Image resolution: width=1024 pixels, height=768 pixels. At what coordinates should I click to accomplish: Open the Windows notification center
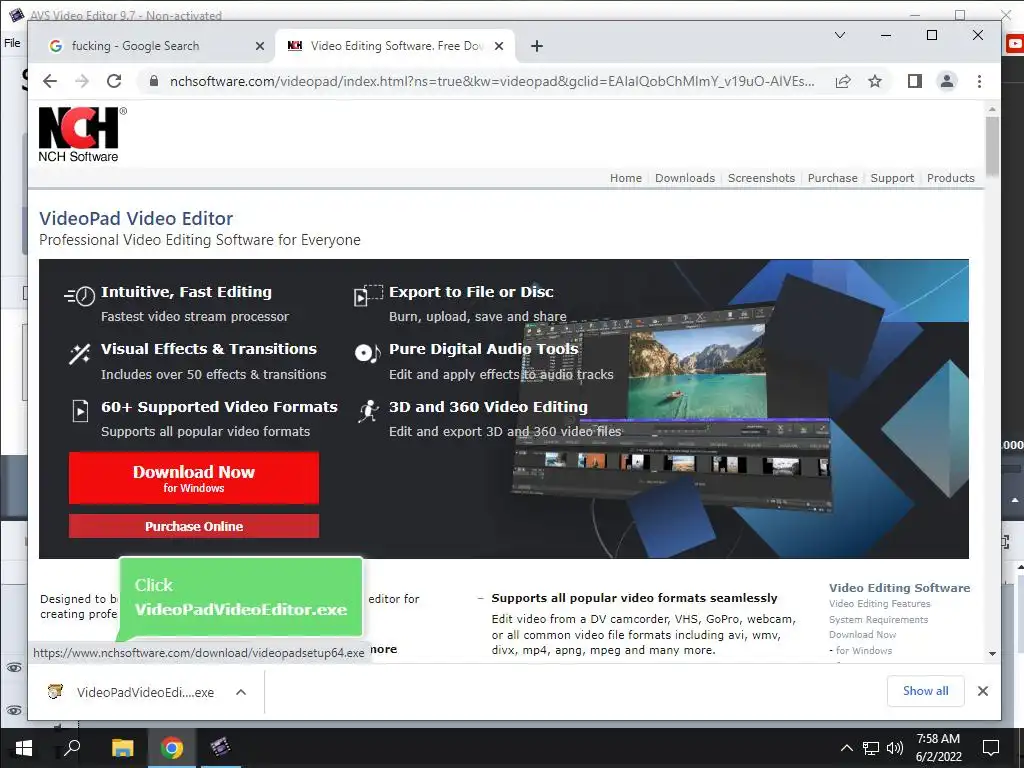pos(991,748)
